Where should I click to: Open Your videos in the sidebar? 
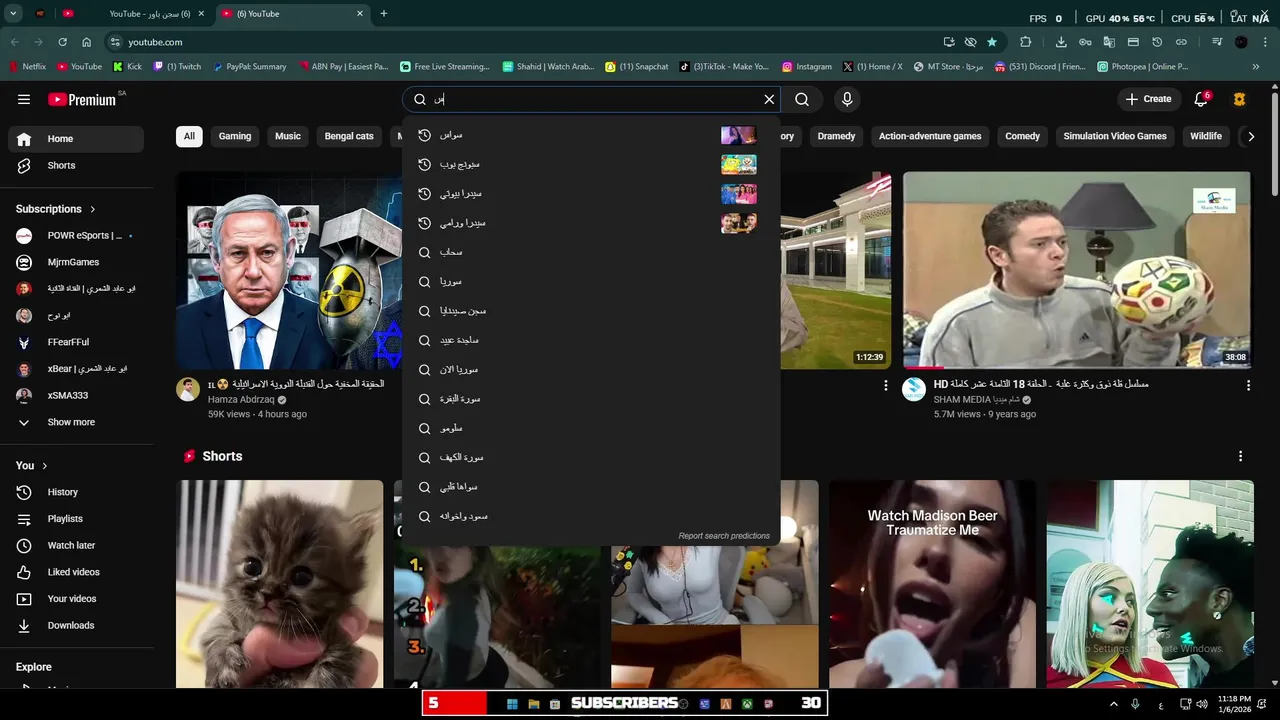[x=76, y=599]
